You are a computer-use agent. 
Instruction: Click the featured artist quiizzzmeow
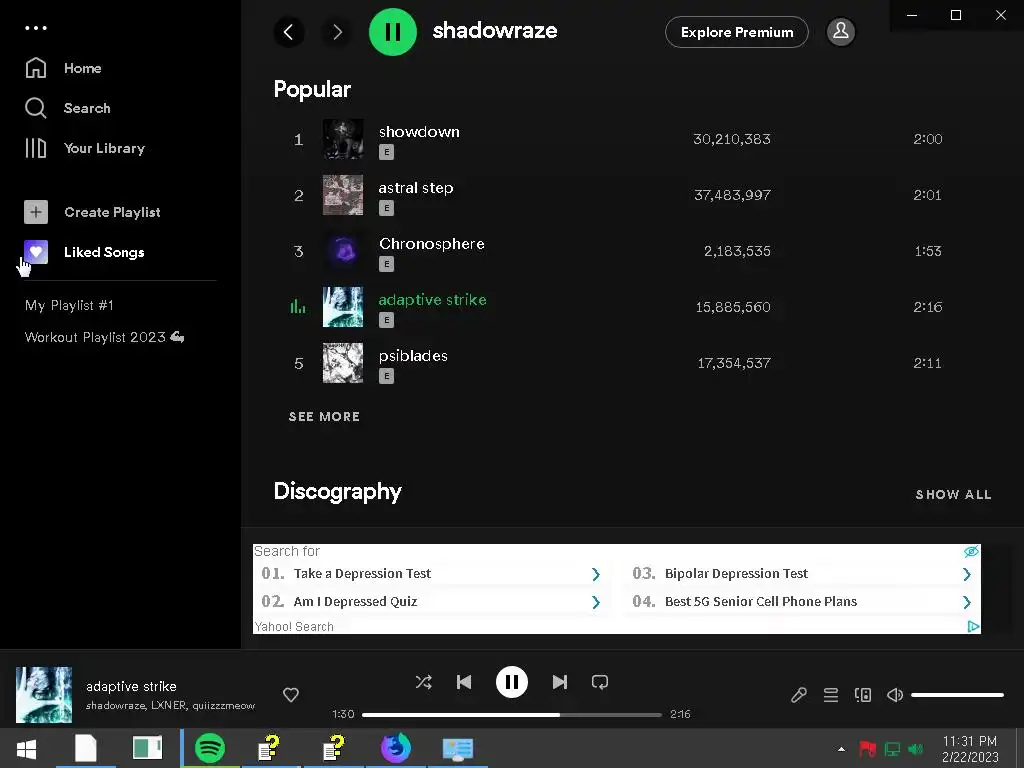(223, 705)
